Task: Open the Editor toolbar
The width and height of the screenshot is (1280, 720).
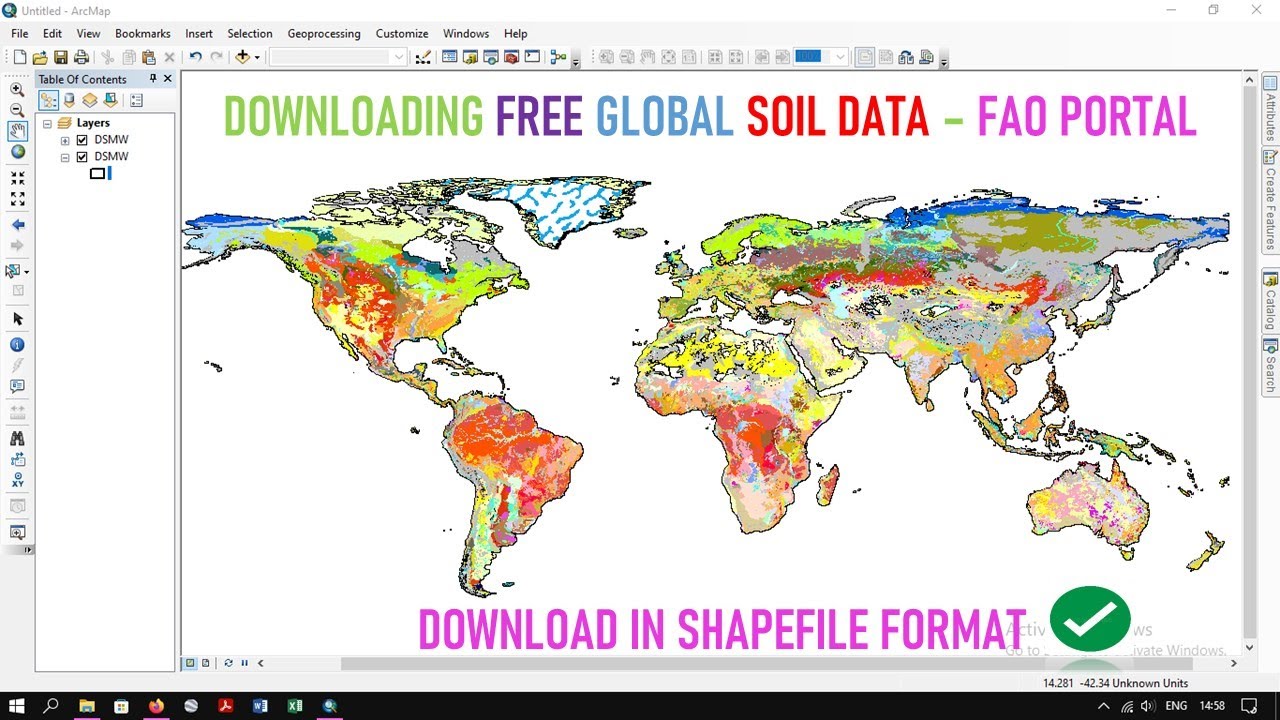Action: pyautogui.click(x=423, y=57)
